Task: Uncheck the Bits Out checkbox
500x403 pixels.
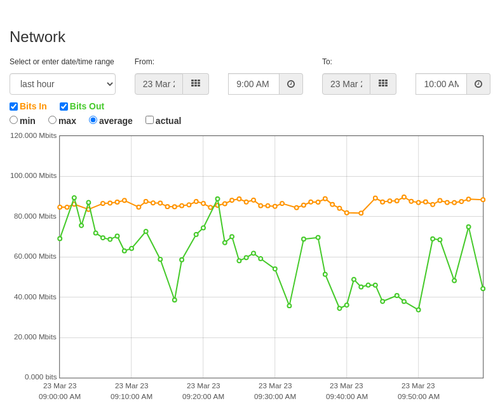Action: point(64,106)
